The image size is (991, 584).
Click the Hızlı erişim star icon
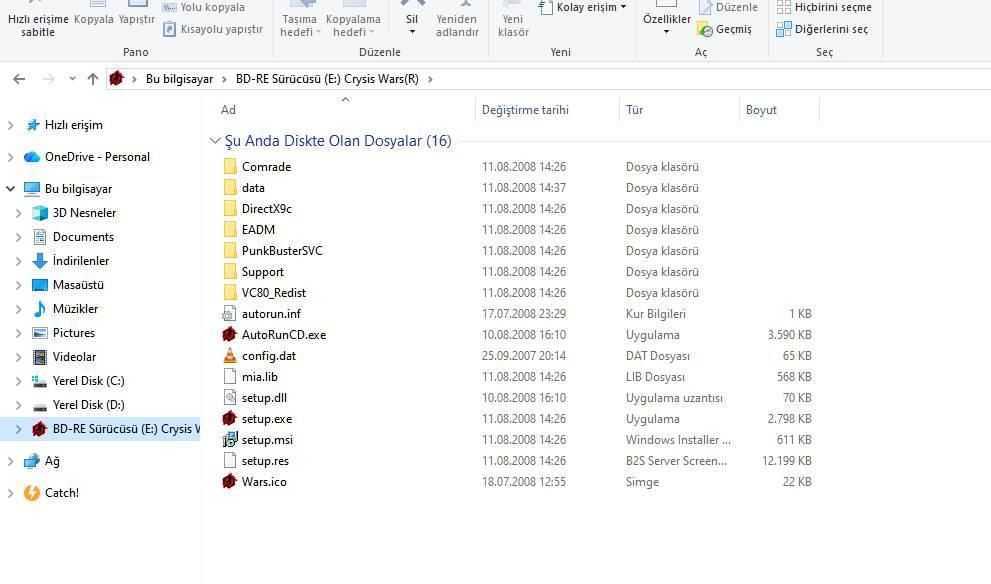click(32, 125)
